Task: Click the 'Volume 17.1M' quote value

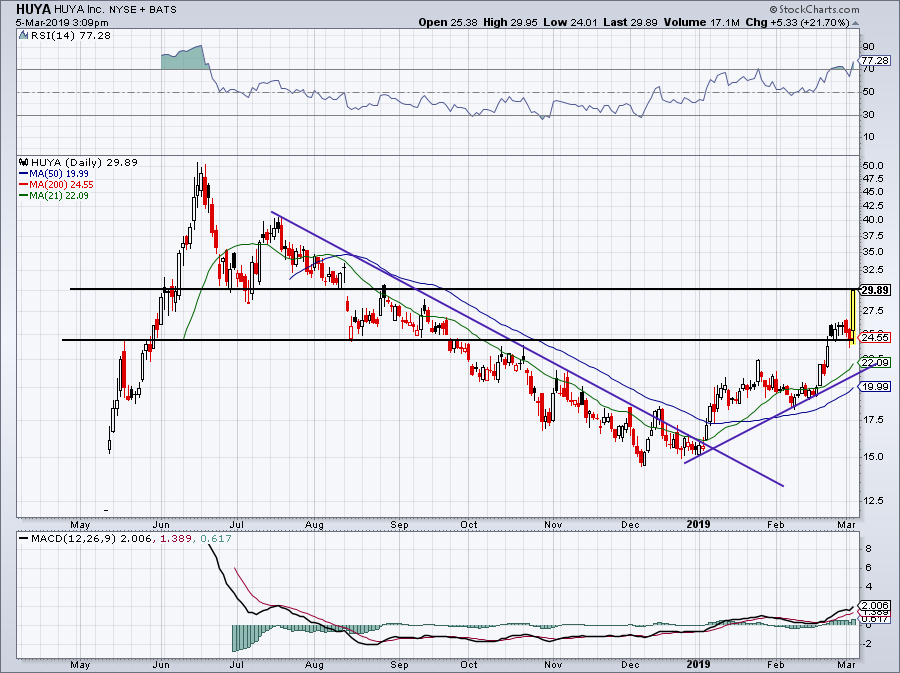Action: pyautogui.click(x=701, y=22)
